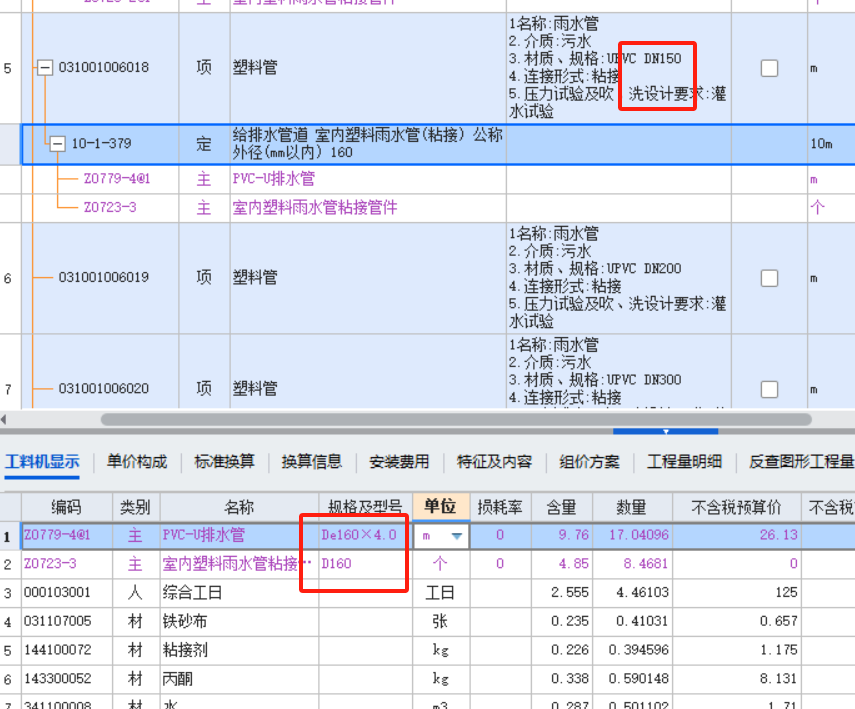Screen dimensions: 855x709
Task: Open the unit dropdown showing m
Action: coord(456,535)
